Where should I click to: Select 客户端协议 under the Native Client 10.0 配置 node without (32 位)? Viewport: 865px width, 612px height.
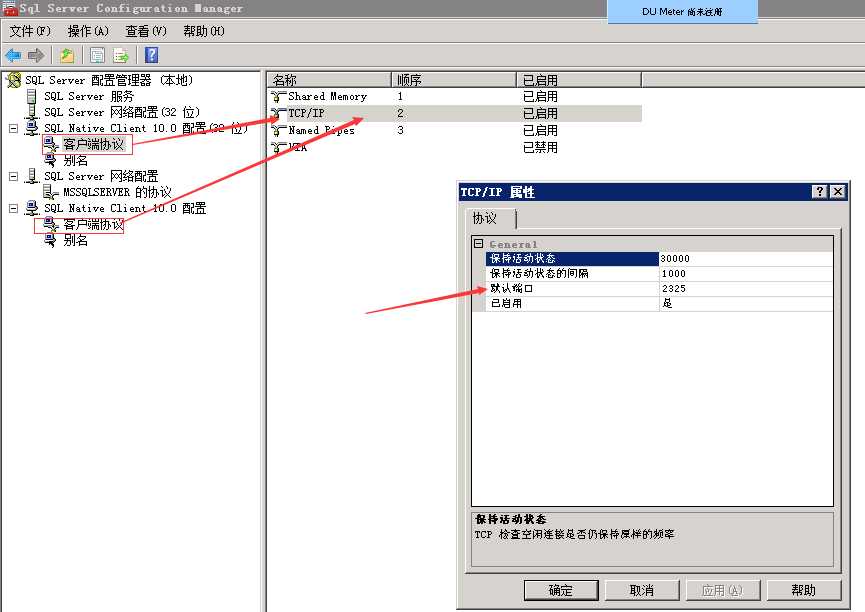tap(94, 225)
